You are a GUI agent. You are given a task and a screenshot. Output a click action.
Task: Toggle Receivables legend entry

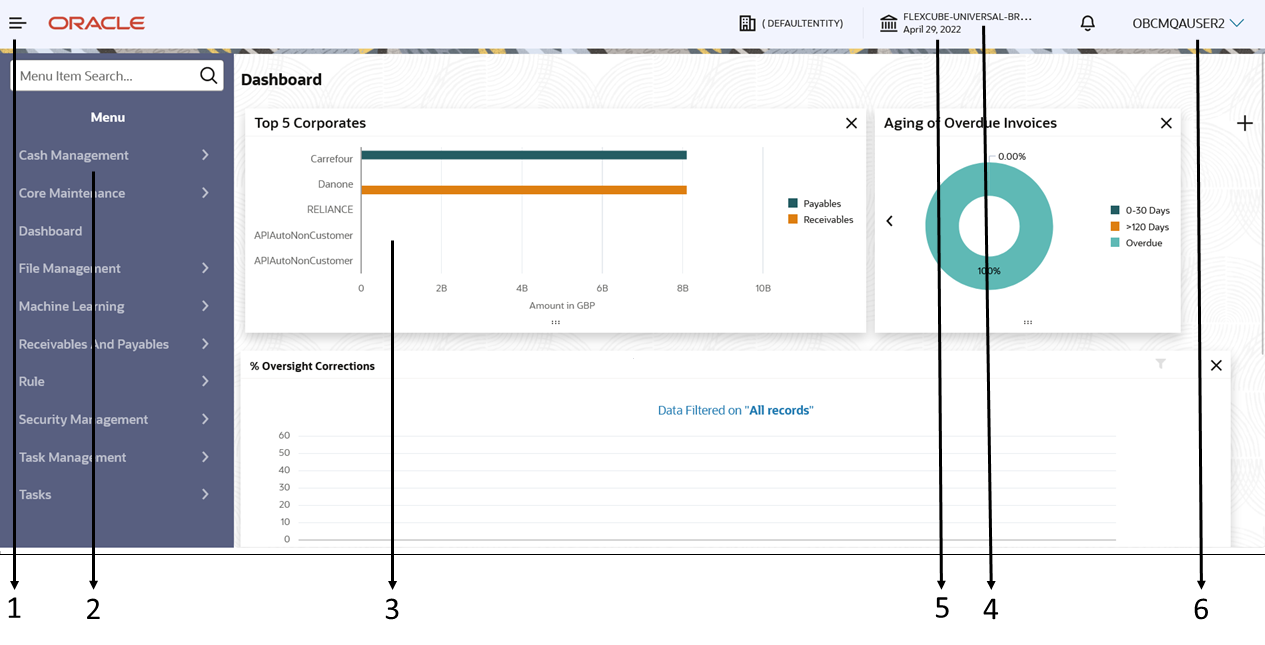coord(820,219)
